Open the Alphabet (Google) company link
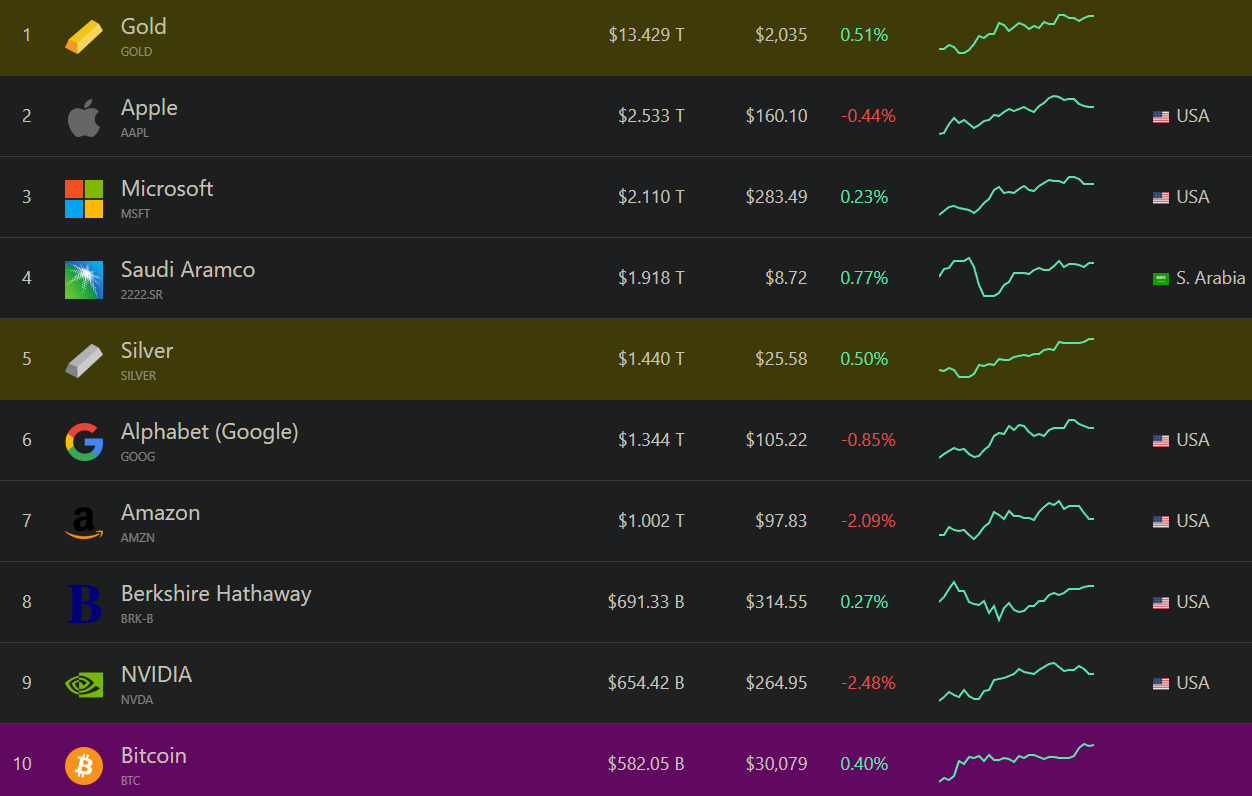Screen dimensions: 1252x796 (x=210, y=432)
